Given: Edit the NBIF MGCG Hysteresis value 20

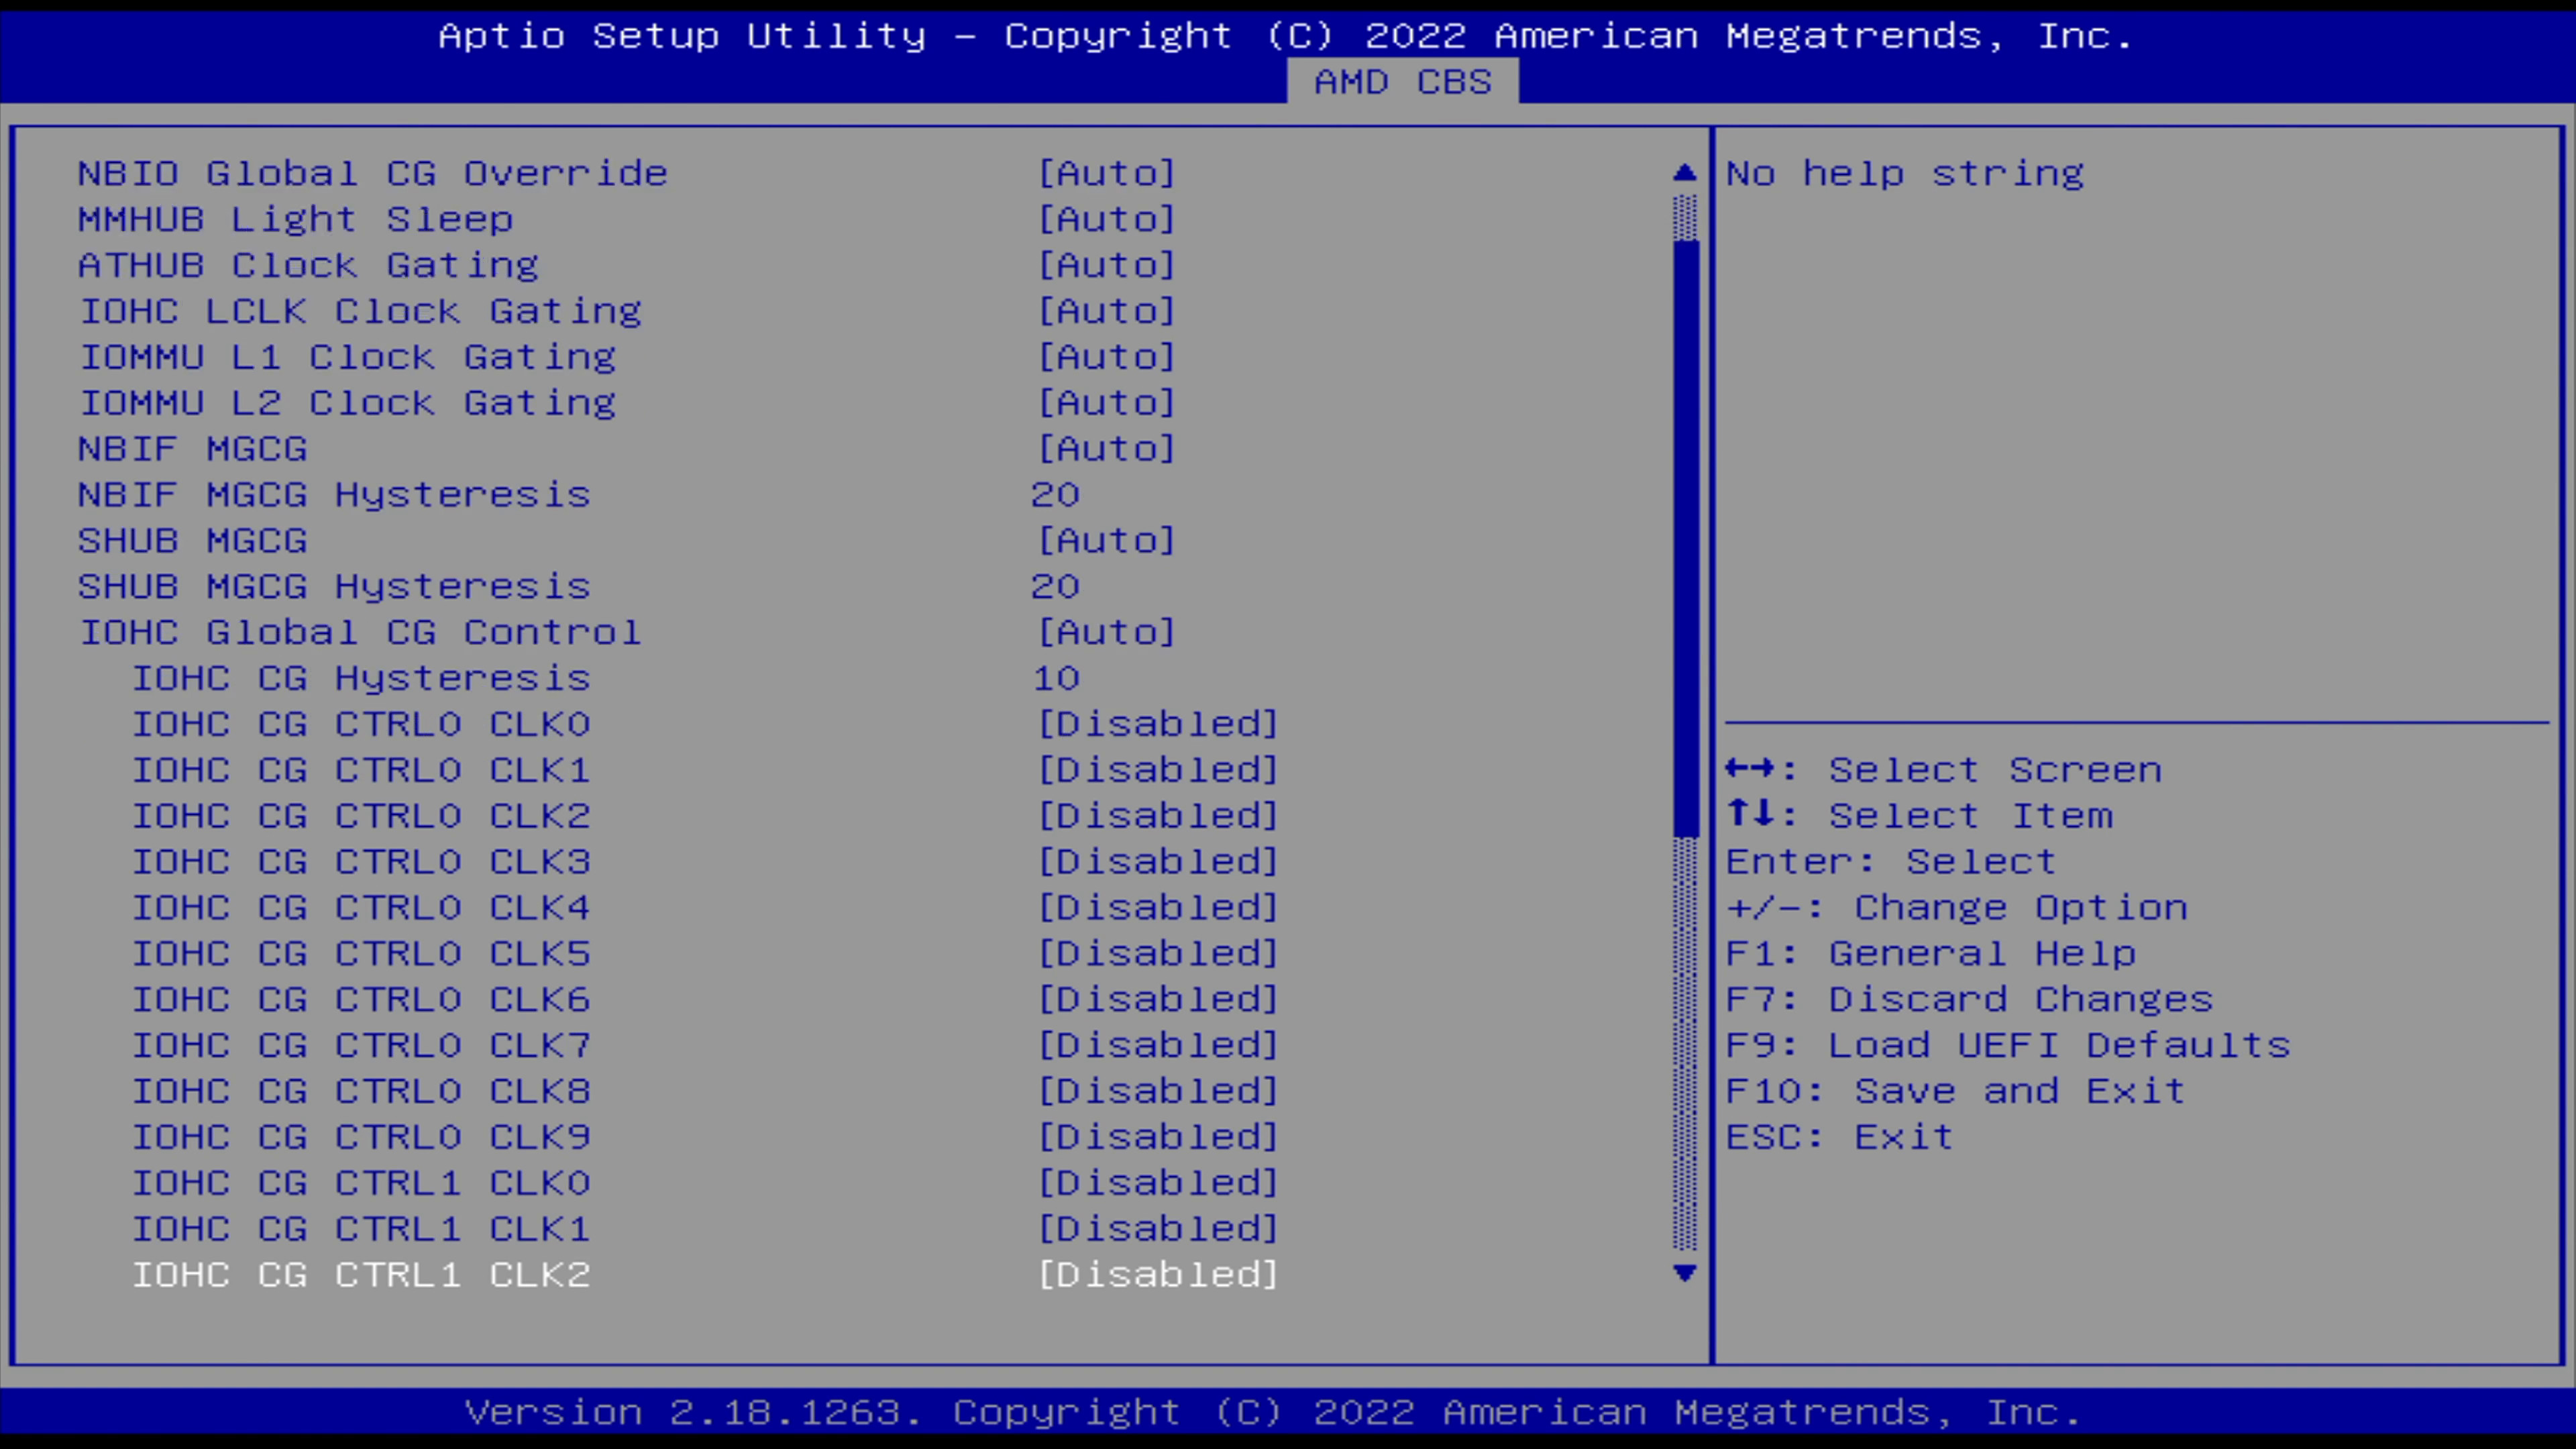Looking at the screenshot, I should [x=1056, y=495].
